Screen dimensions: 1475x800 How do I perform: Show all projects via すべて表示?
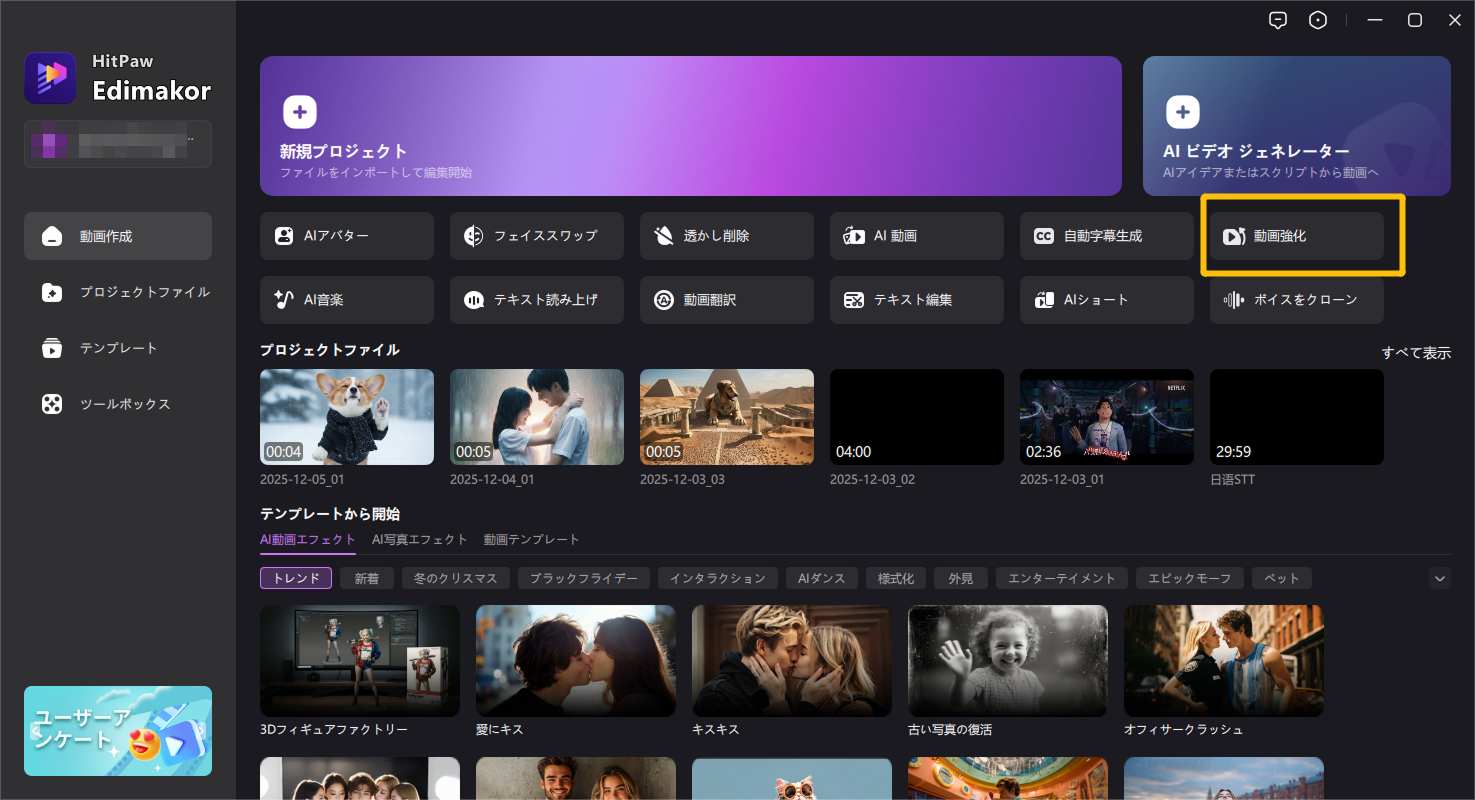[x=1417, y=352]
